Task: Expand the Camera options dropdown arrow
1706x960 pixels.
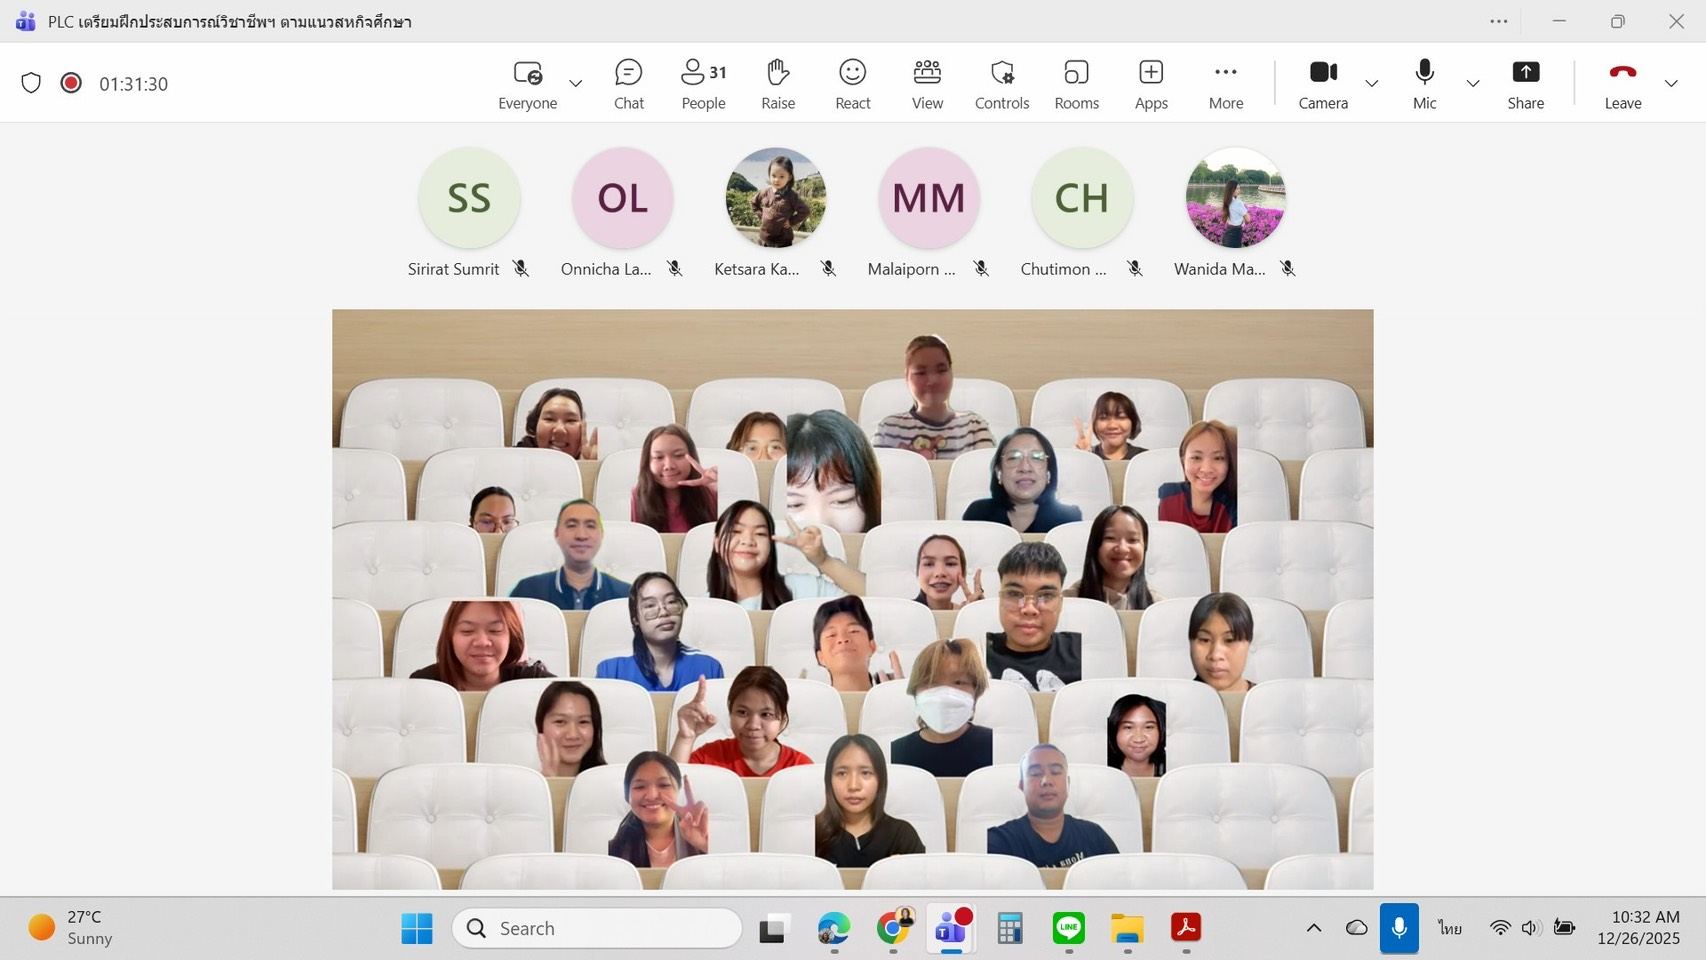Action: click(x=1372, y=83)
